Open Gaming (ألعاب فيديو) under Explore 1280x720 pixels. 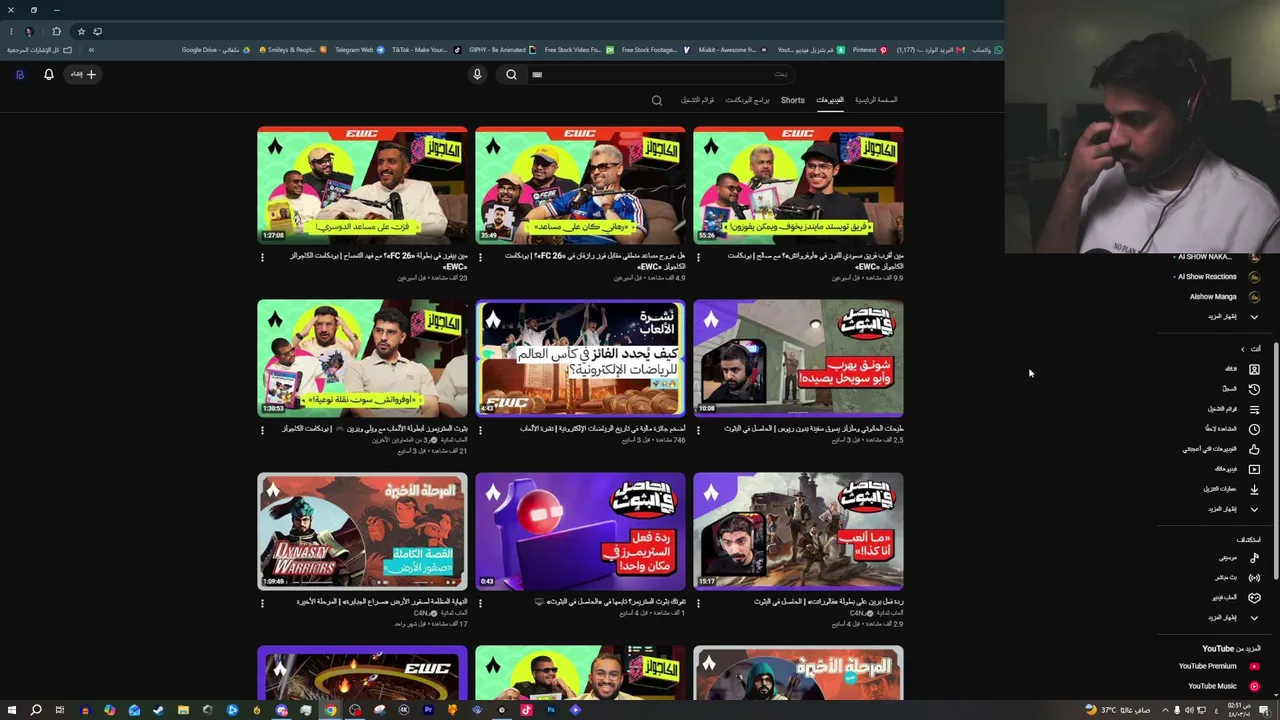(1235, 597)
